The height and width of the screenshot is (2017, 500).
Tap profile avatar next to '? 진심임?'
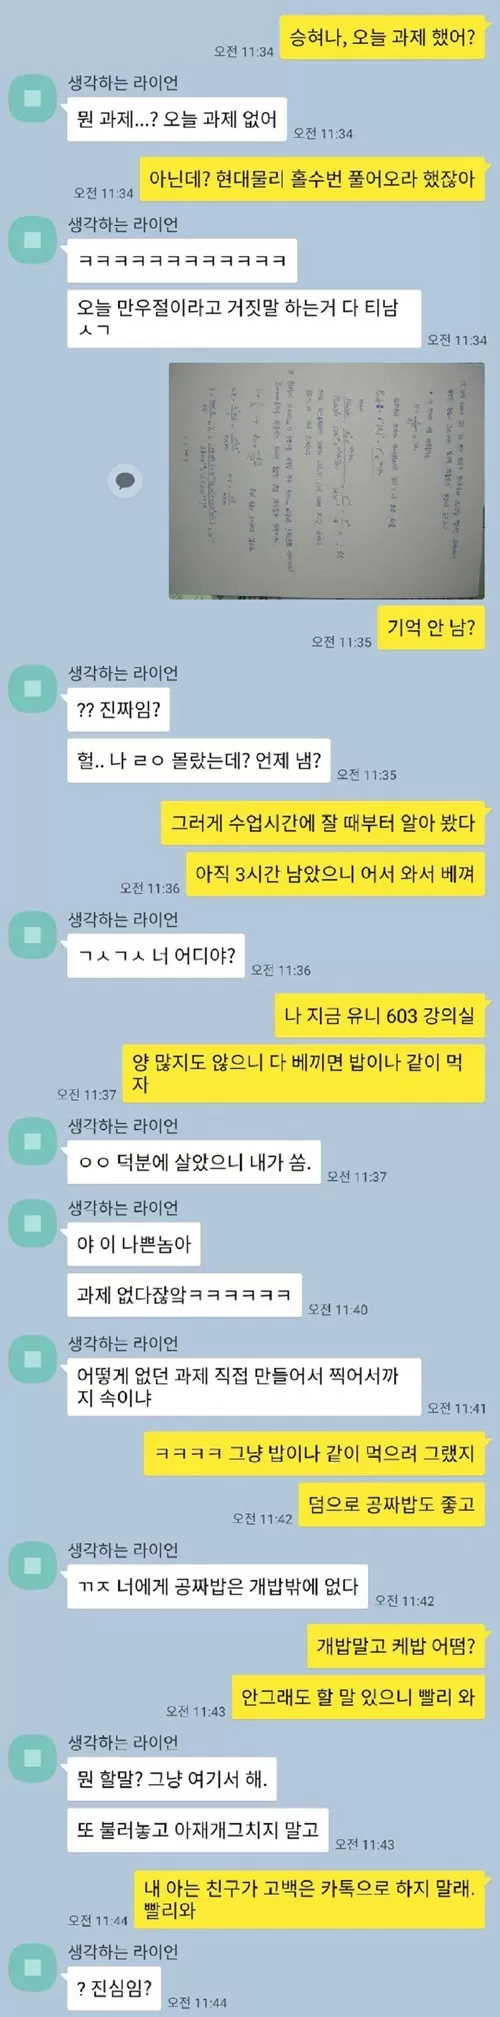click(x=33, y=1967)
